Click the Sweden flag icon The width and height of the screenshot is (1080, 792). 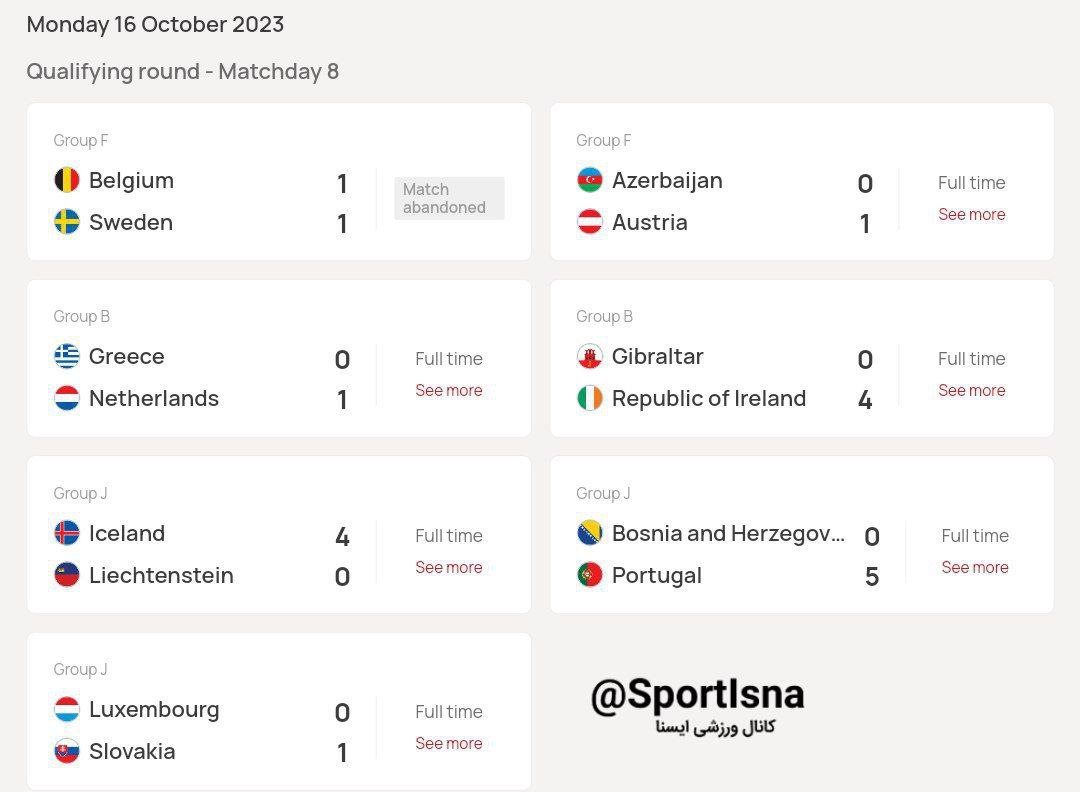click(x=67, y=222)
